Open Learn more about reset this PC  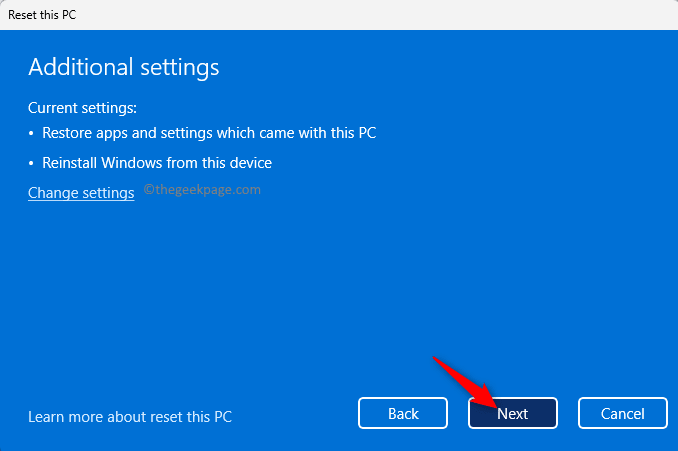[130, 416]
